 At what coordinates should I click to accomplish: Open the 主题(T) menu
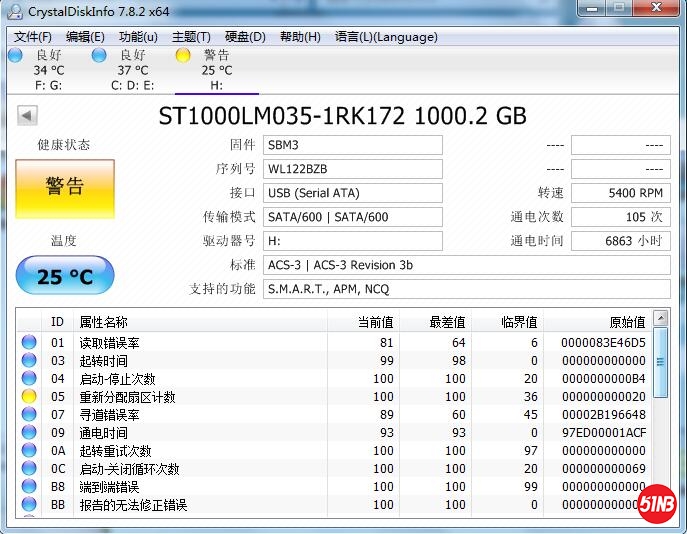click(x=191, y=37)
